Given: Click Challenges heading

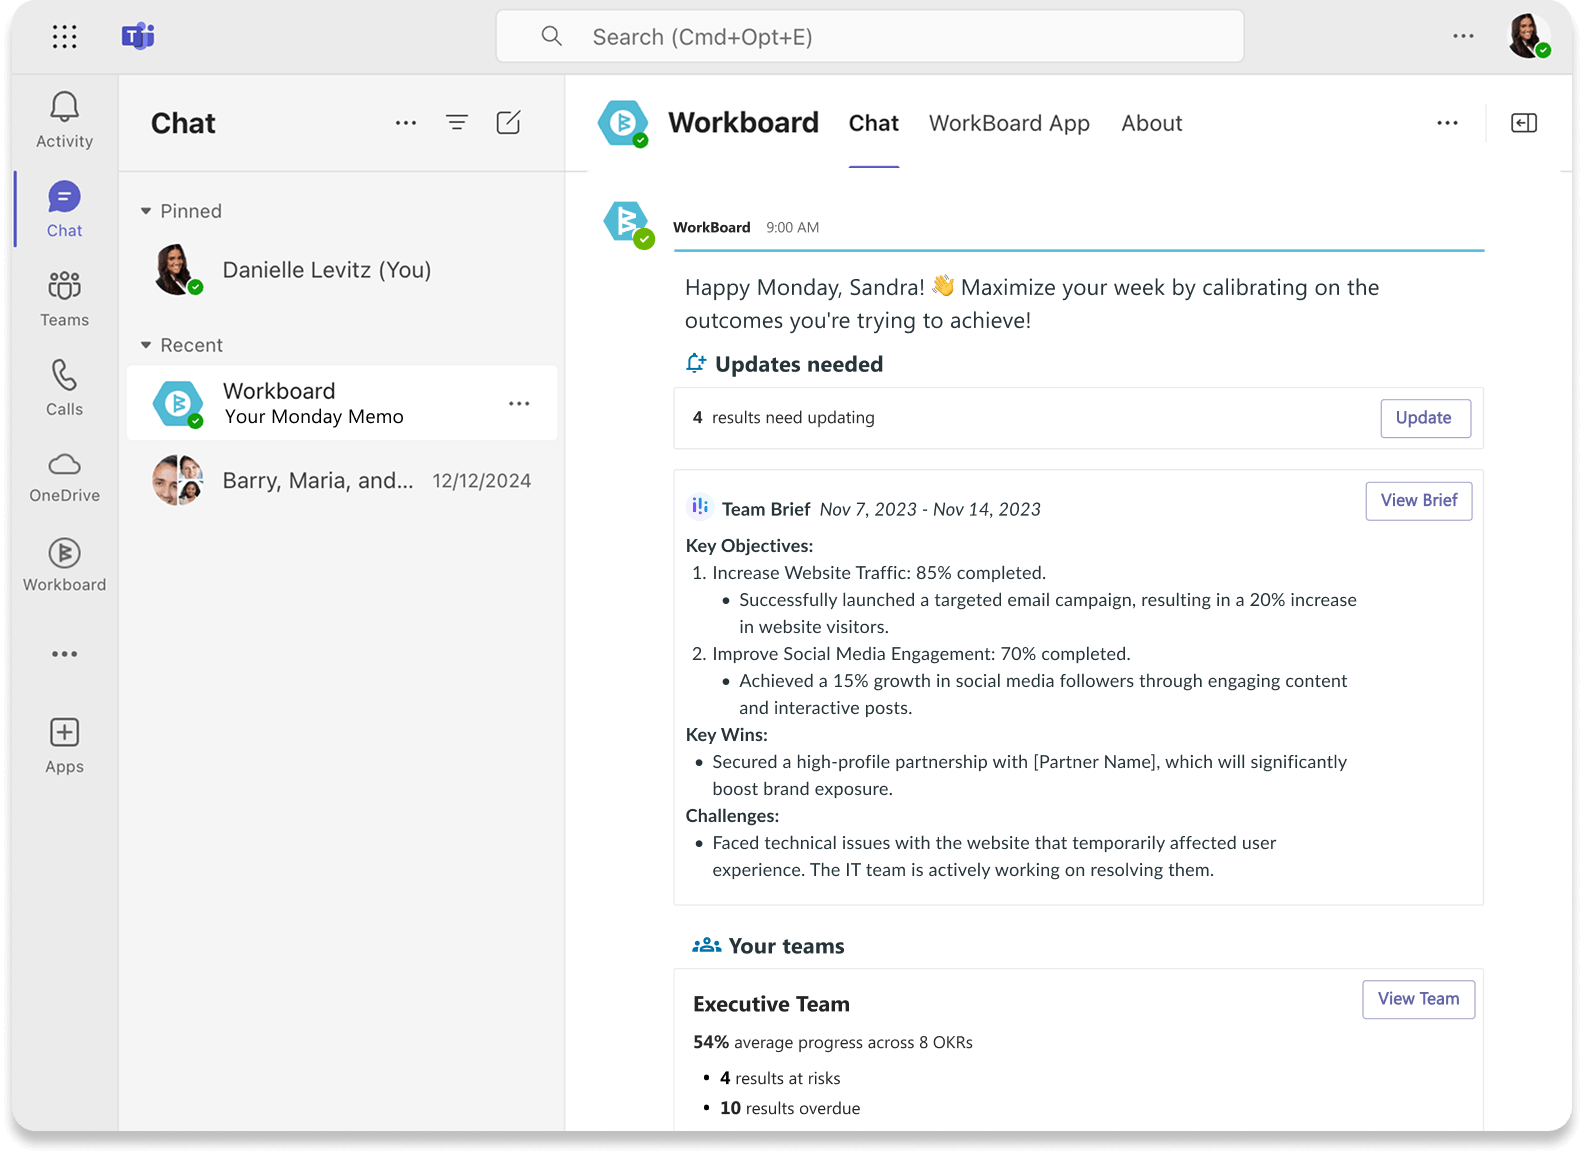Looking at the screenshot, I should (x=732, y=816).
